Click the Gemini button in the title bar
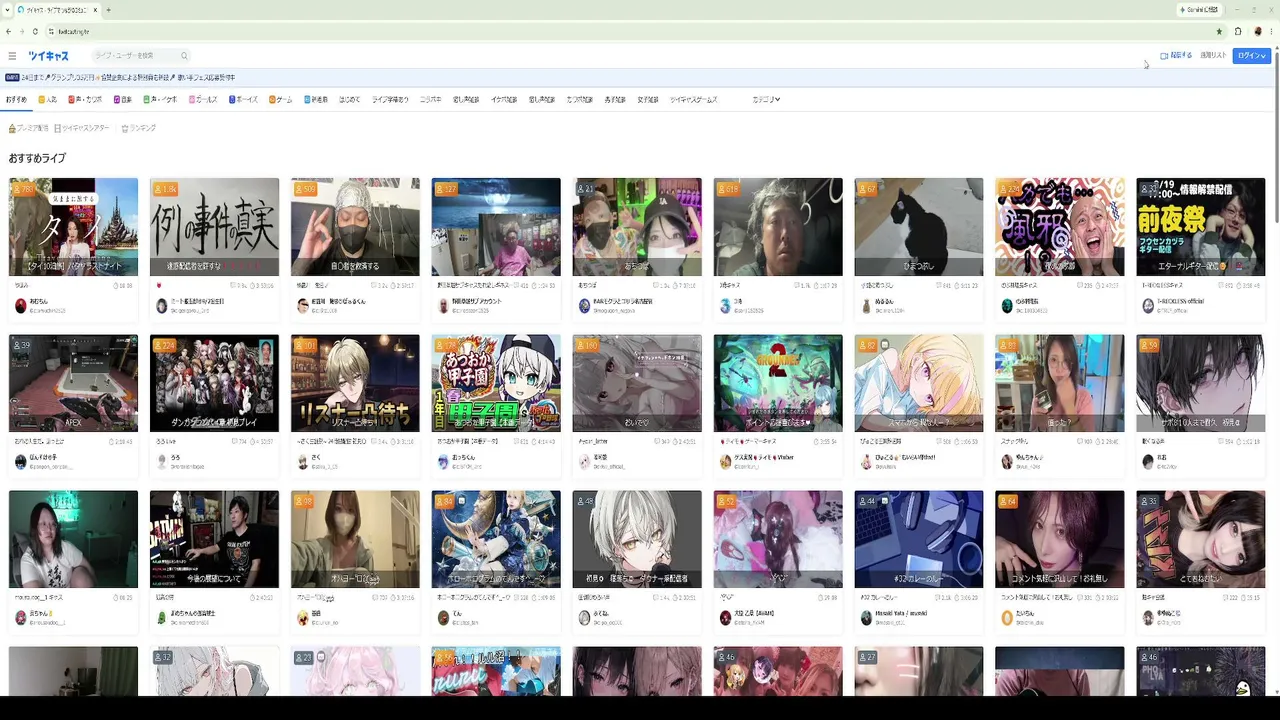 (1198, 10)
